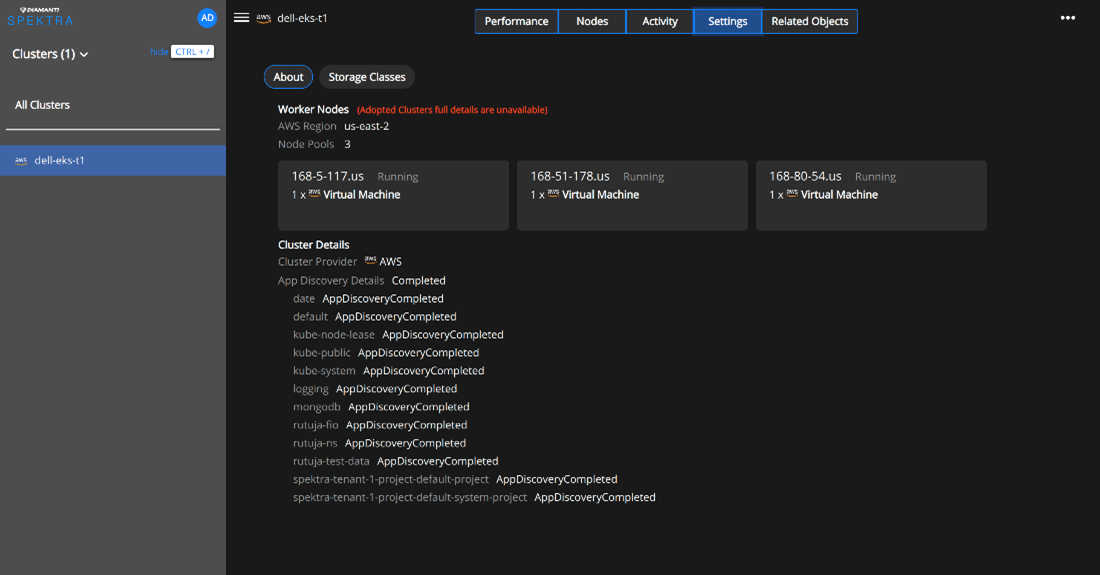Open the Related Objects tab
1100x575 pixels.
point(810,21)
